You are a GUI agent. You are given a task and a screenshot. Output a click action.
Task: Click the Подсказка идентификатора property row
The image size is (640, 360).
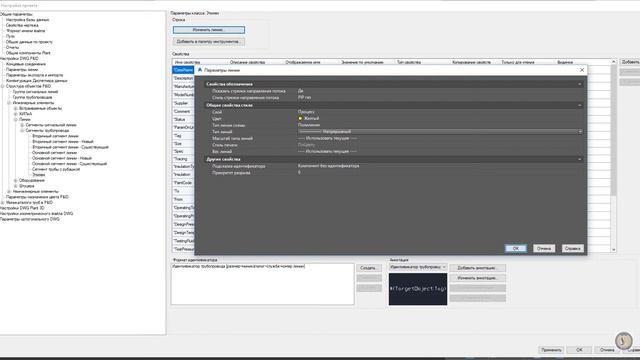click(394, 166)
